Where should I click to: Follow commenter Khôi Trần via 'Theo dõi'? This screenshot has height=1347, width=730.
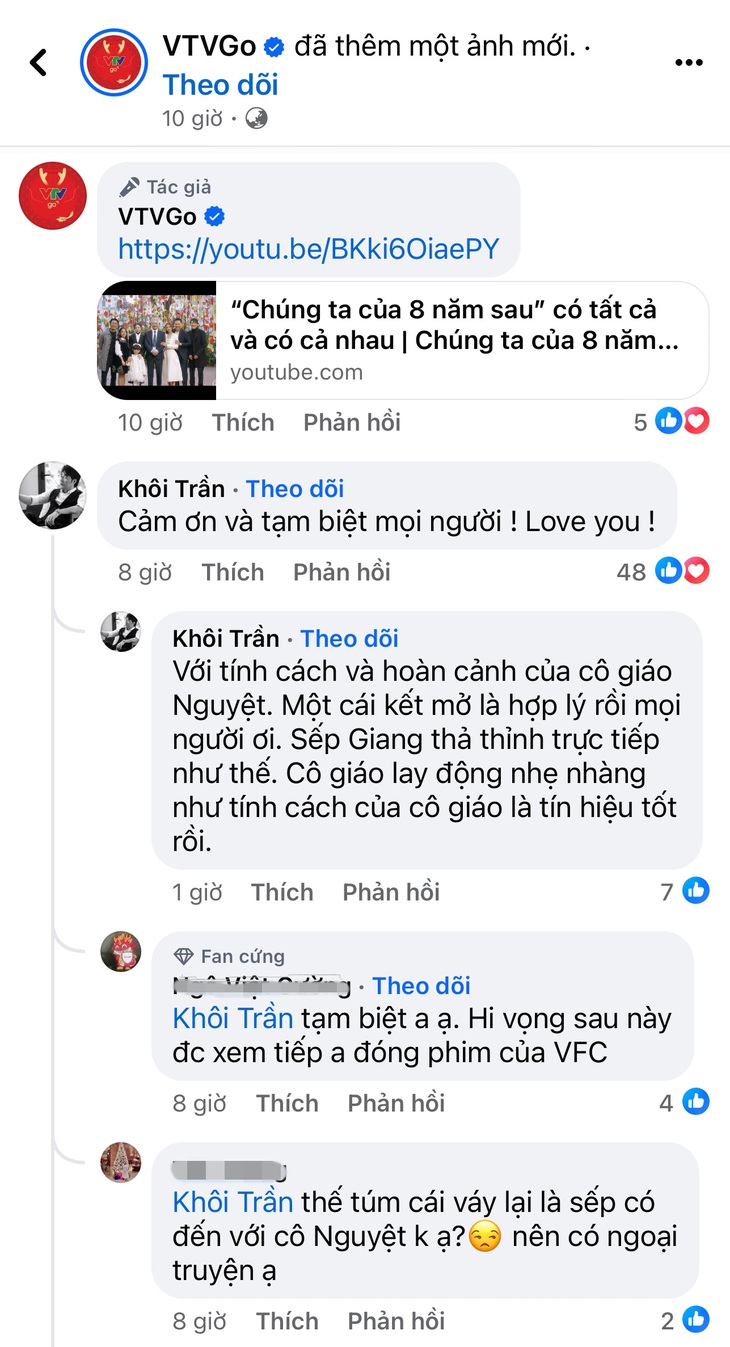click(295, 488)
